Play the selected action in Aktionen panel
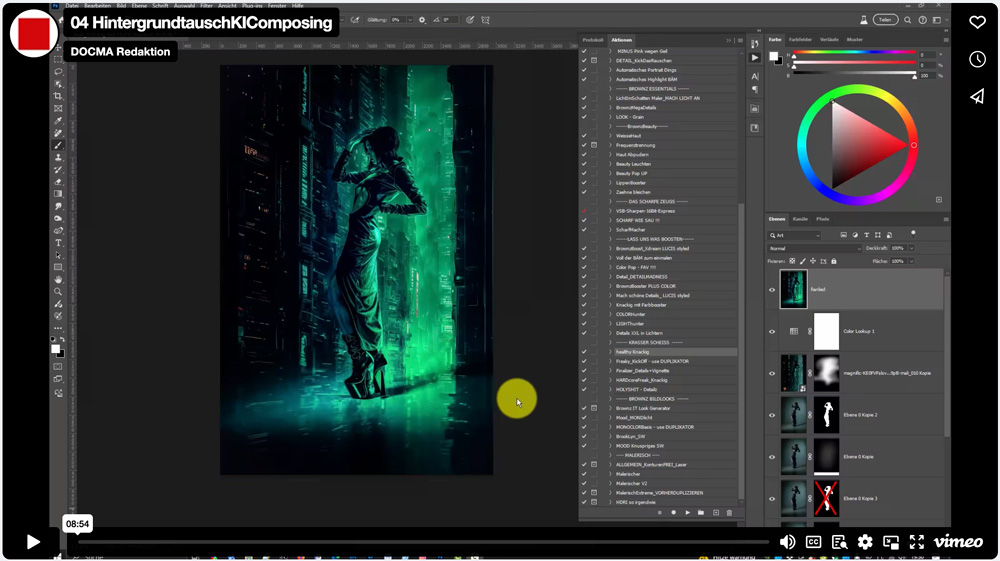The width and height of the screenshot is (1000, 561). pyautogui.click(x=687, y=513)
